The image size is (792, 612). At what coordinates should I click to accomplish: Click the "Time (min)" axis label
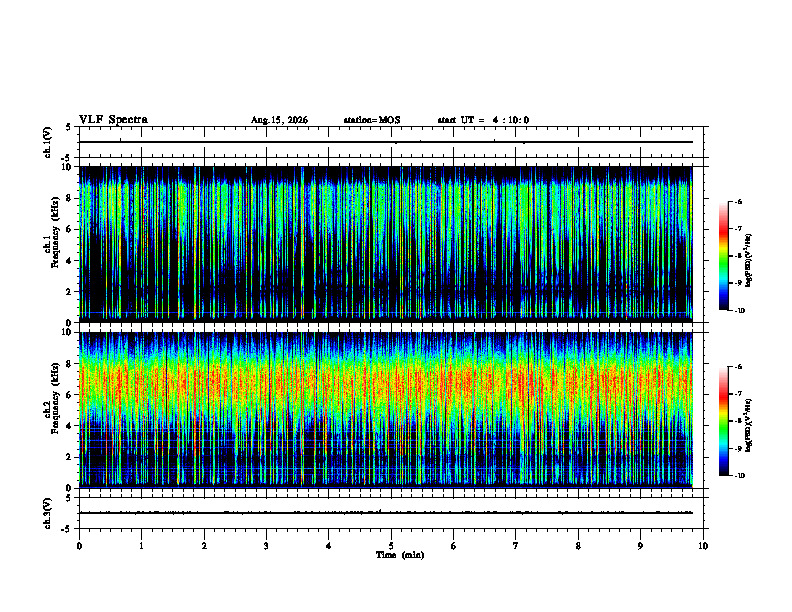click(400, 555)
